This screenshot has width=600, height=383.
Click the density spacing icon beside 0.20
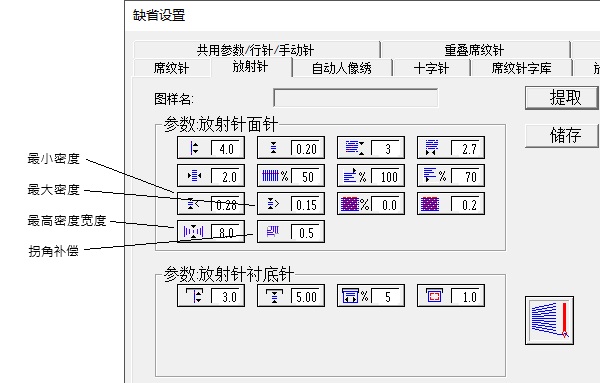pyautogui.click(x=273, y=148)
